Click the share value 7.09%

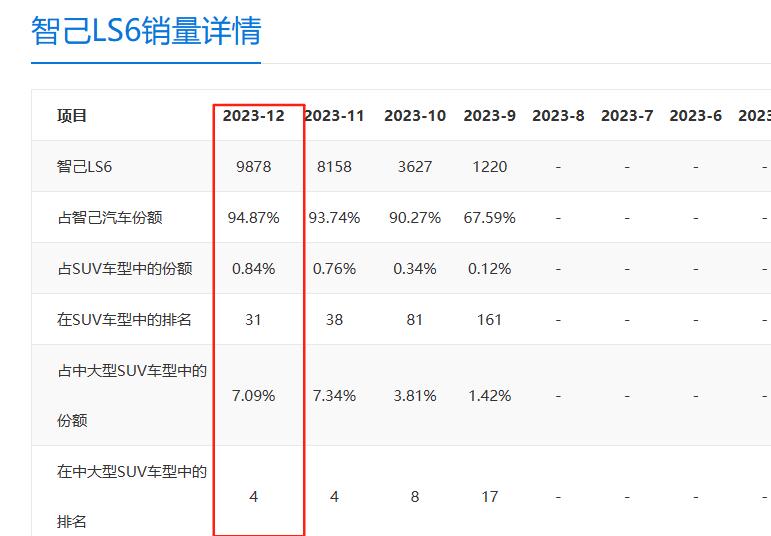(x=253, y=395)
